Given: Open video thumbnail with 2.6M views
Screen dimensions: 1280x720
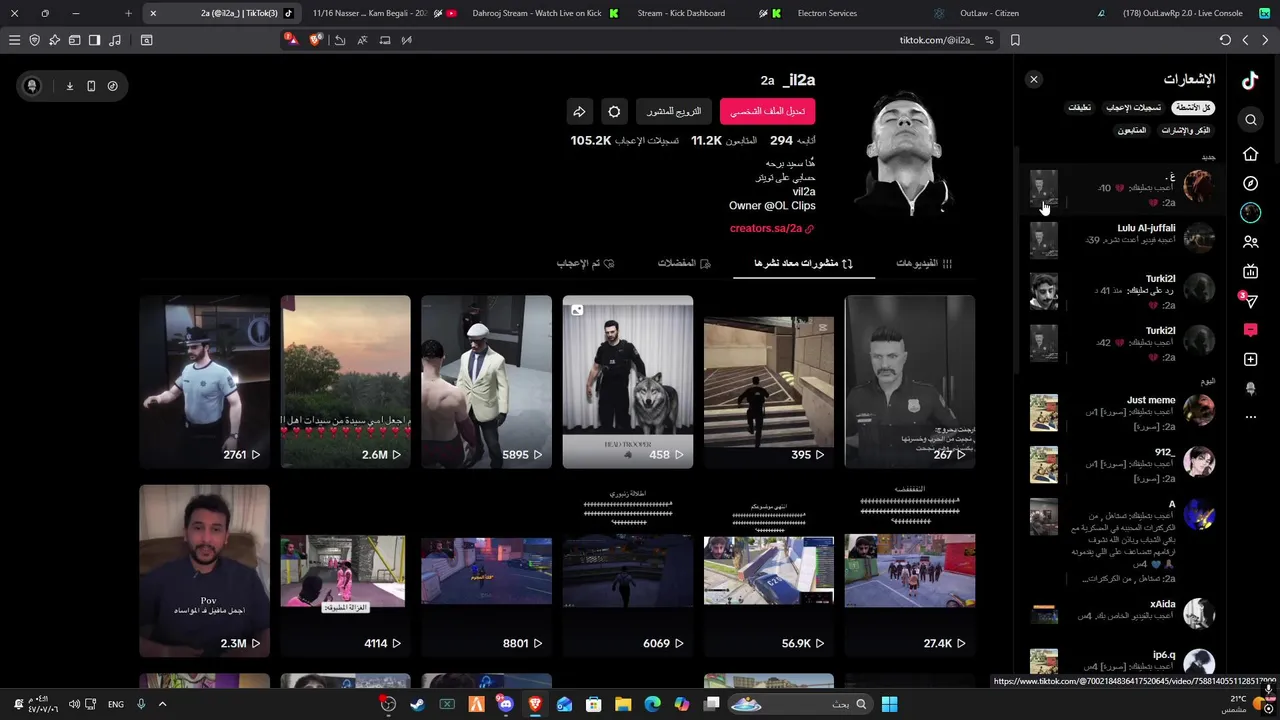Looking at the screenshot, I should (x=345, y=381).
